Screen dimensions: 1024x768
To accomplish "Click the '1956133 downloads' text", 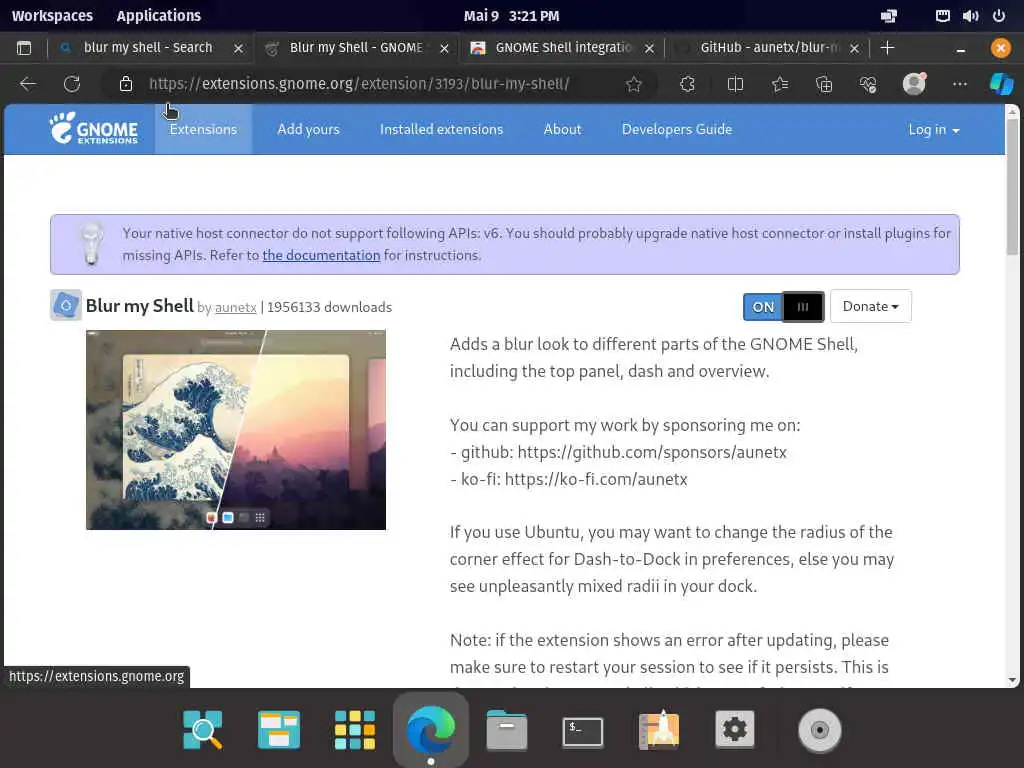I will [x=329, y=307].
